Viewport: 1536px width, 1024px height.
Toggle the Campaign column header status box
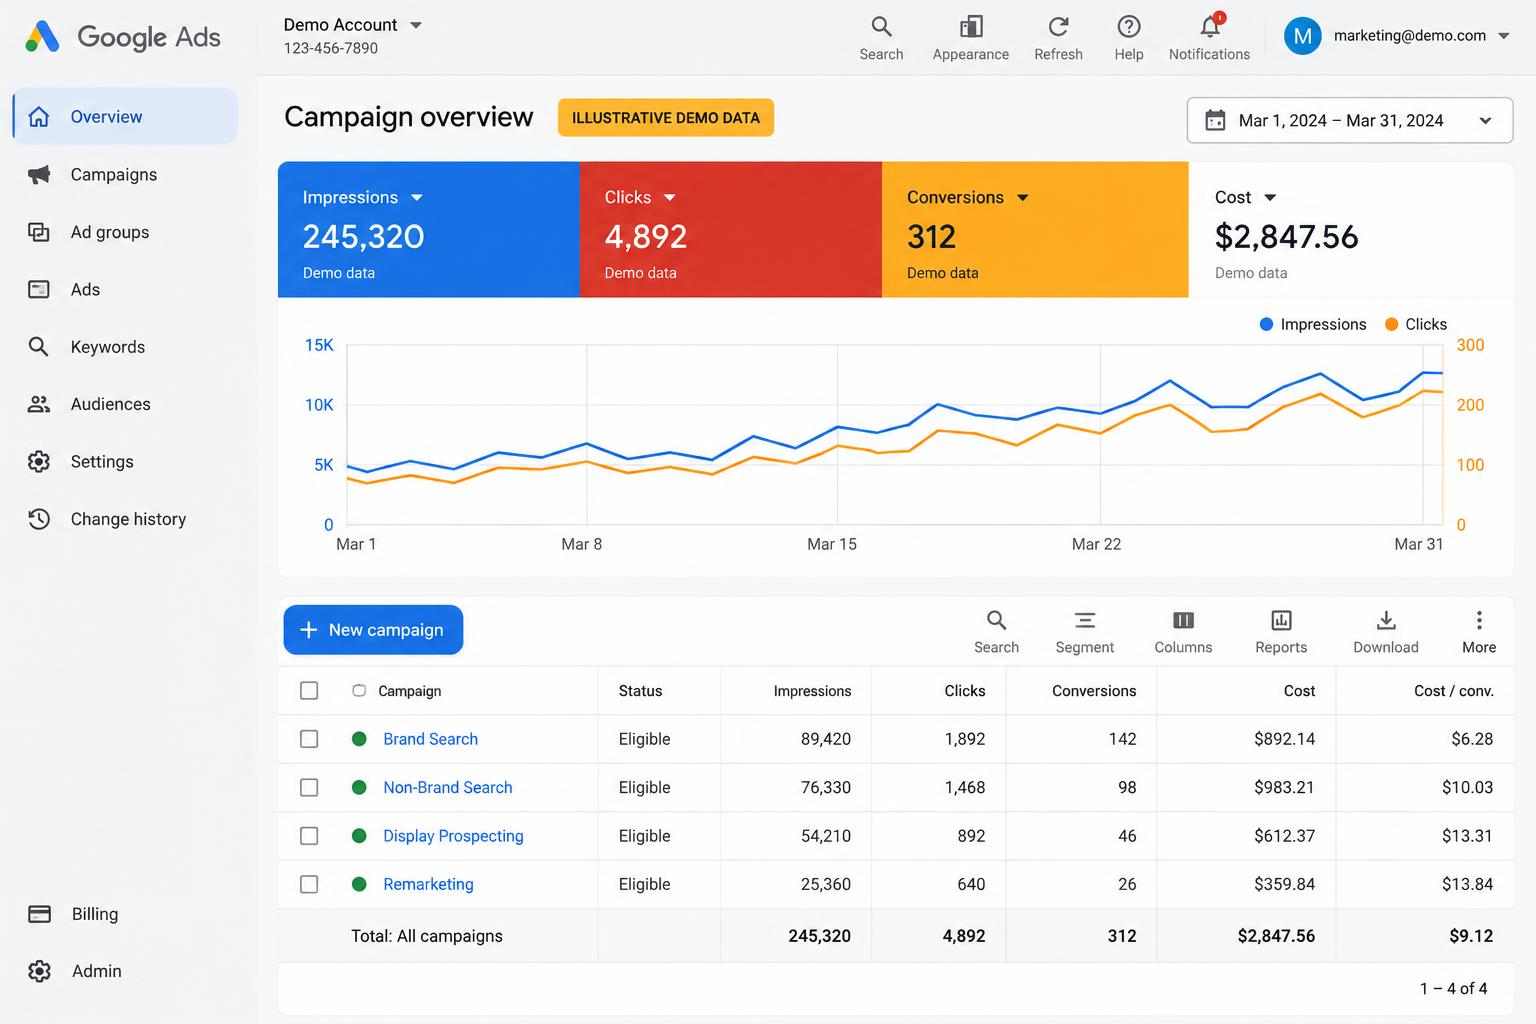(359, 691)
